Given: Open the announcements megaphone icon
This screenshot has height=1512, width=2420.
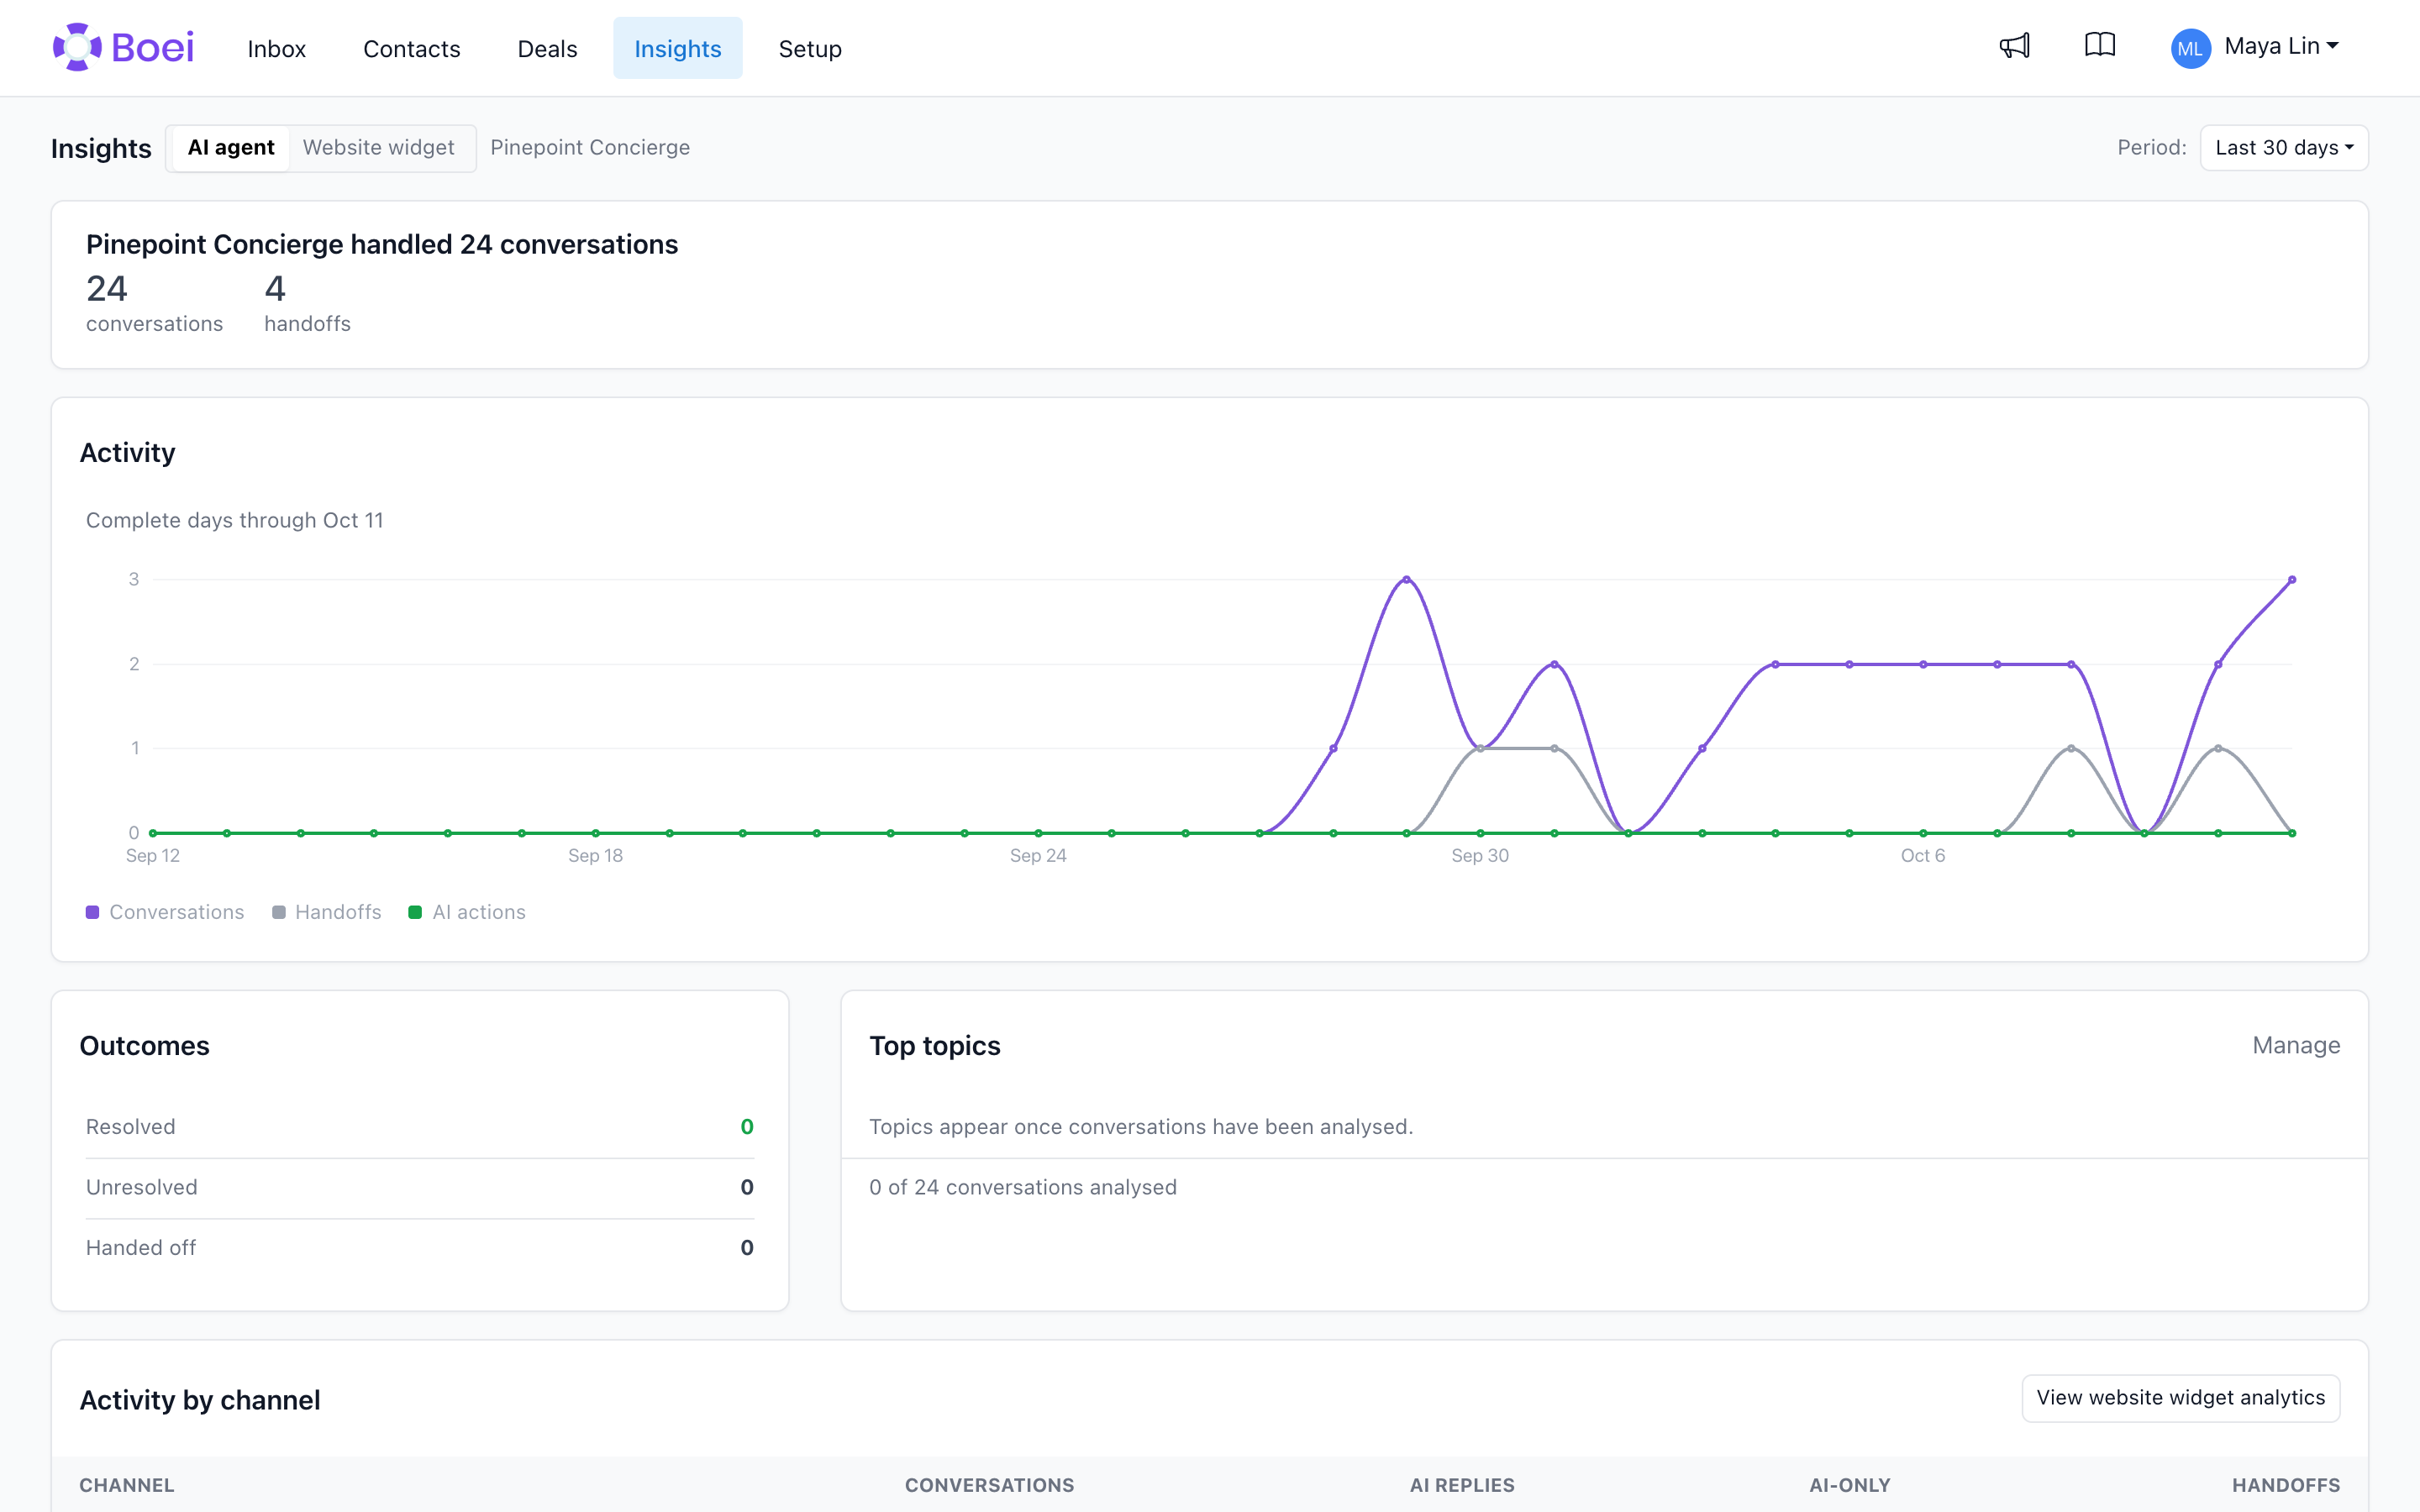Looking at the screenshot, I should [2014, 46].
